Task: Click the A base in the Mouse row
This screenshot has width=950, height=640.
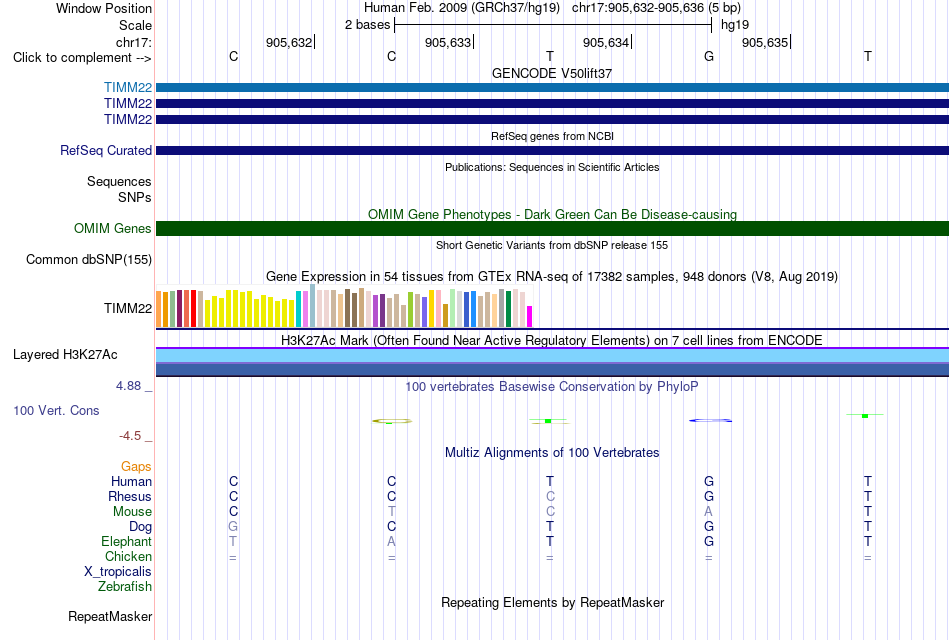Action: pos(708,512)
